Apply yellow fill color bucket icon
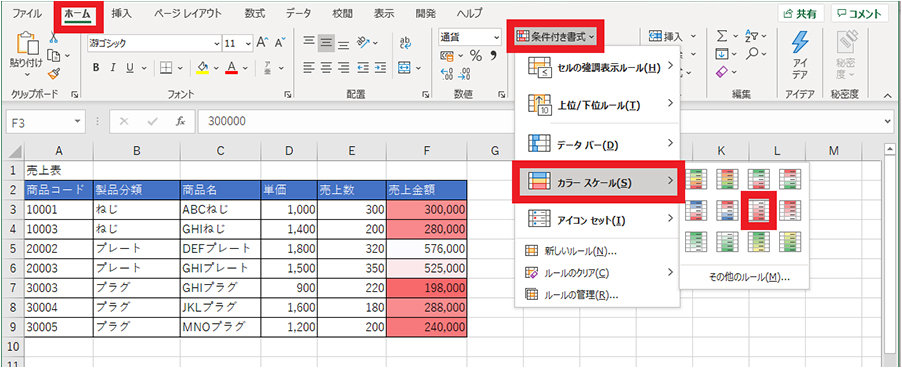 pyautogui.click(x=202, y=68)
